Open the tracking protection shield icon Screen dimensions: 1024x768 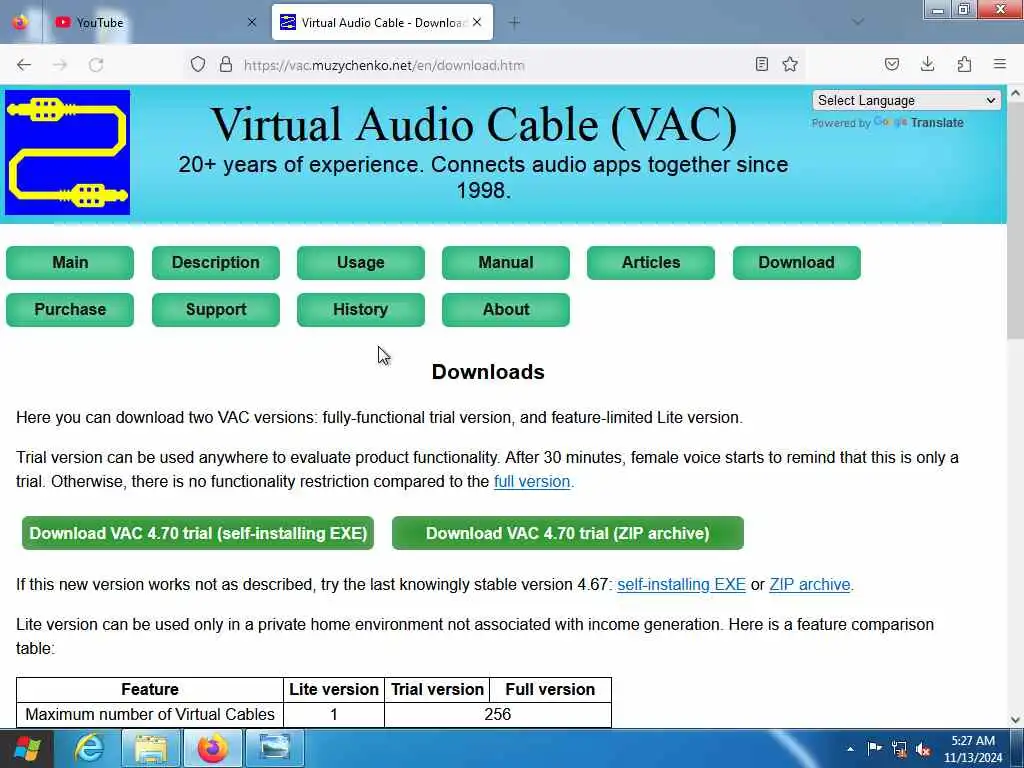198,64
